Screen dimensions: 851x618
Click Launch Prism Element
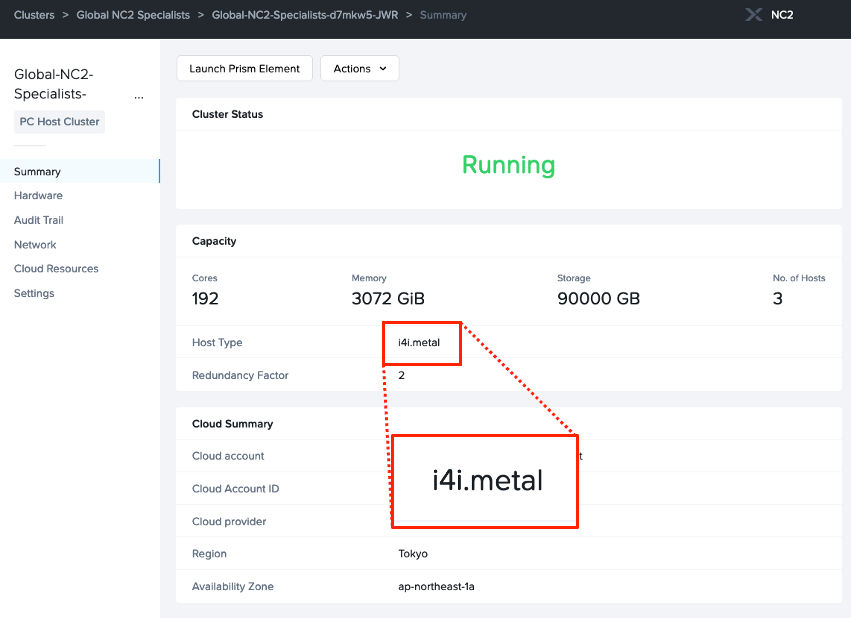[x=244, y=68]
